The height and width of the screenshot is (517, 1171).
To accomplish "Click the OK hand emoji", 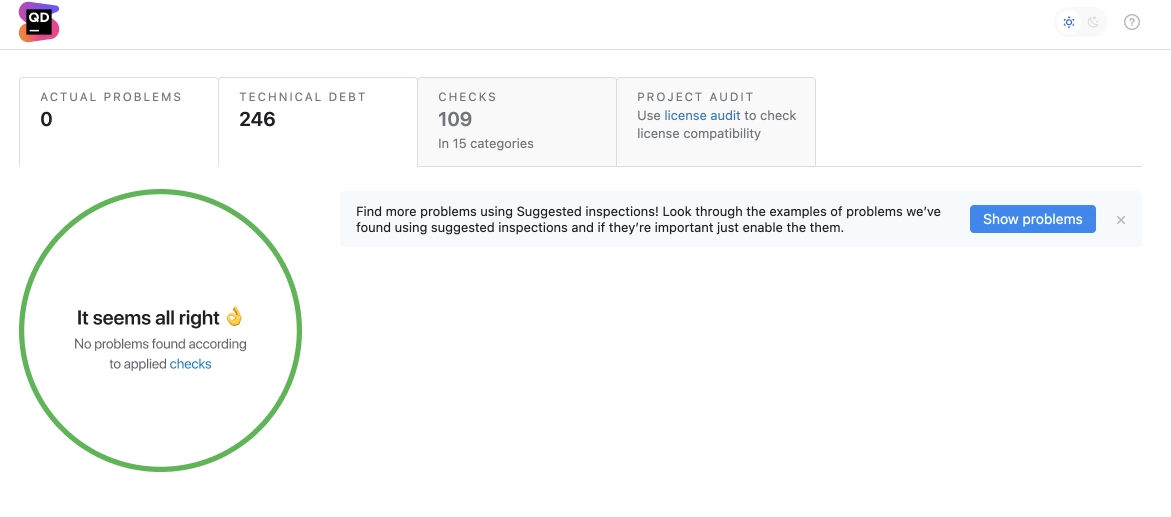I will 234,317.
